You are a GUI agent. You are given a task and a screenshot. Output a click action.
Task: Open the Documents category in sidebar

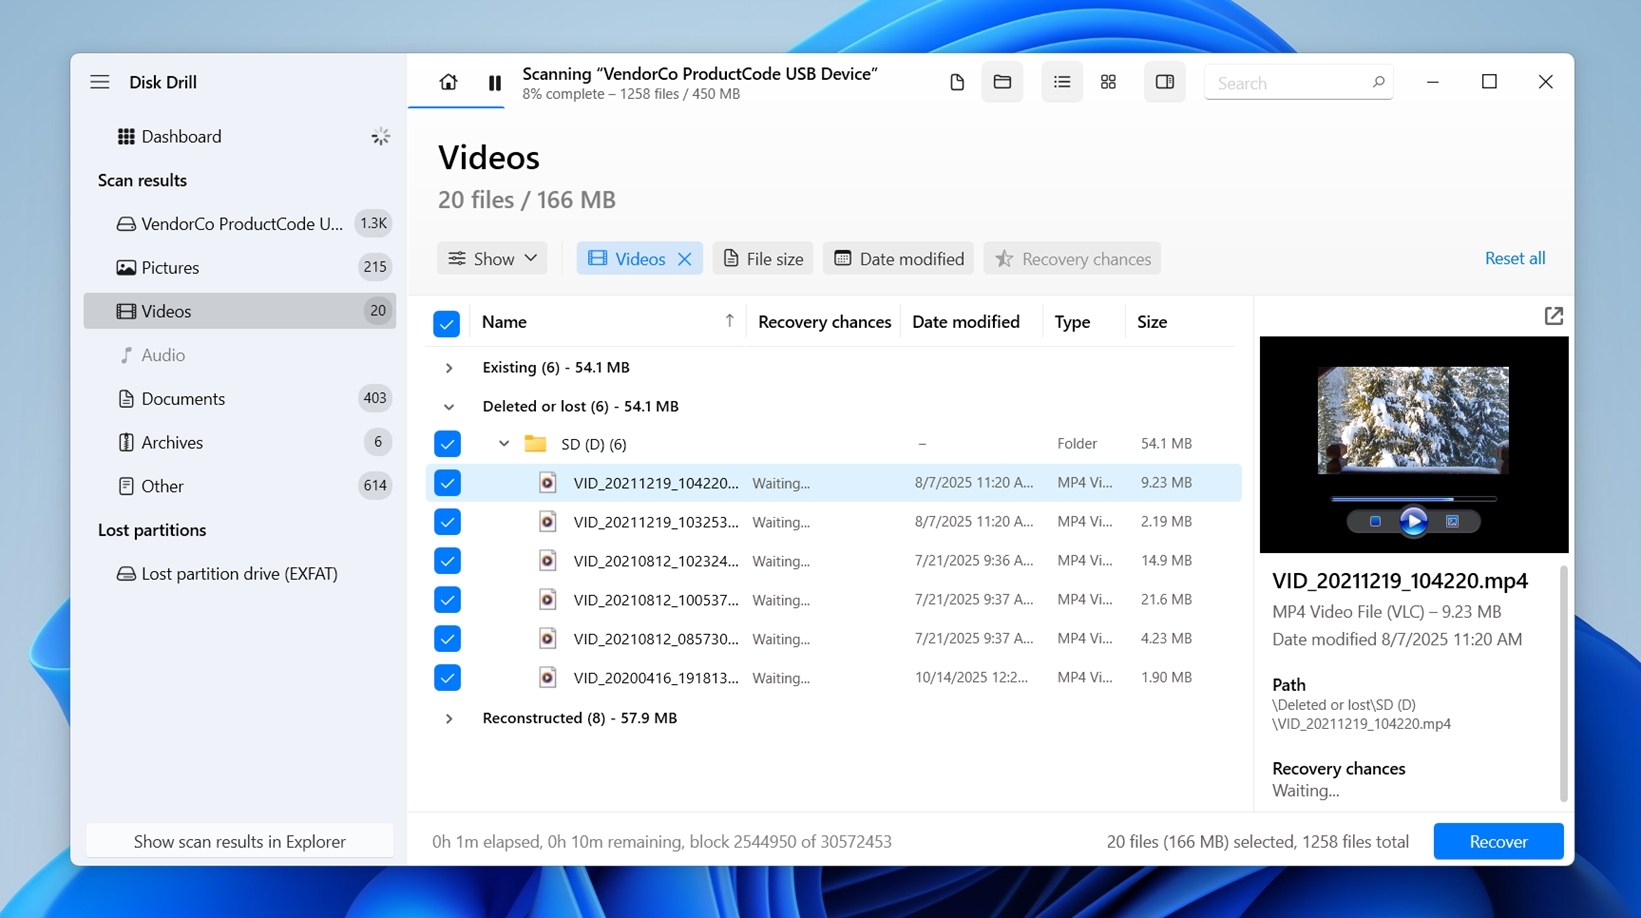point(183,398)
